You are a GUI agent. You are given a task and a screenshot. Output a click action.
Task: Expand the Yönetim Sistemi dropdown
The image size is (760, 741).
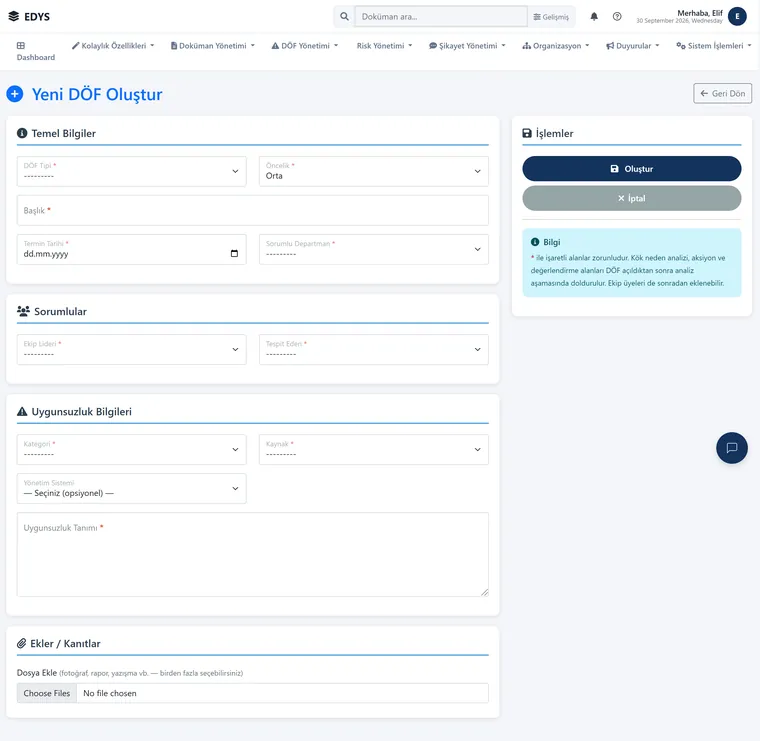(131, 489)
